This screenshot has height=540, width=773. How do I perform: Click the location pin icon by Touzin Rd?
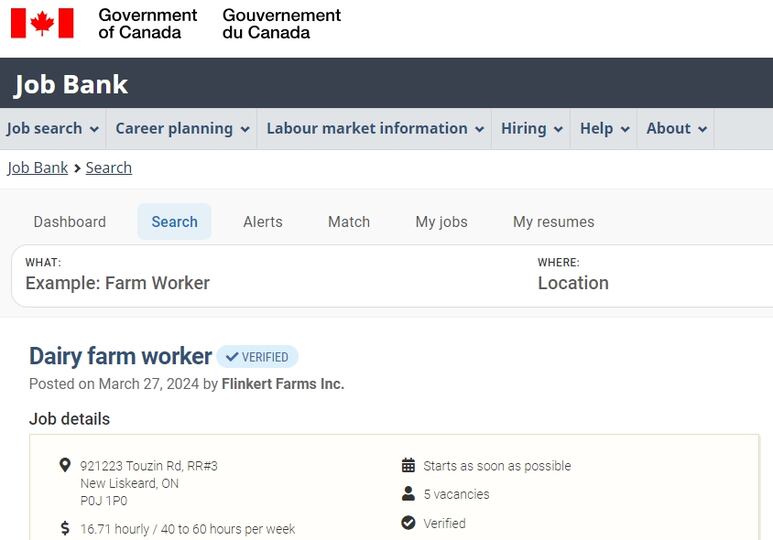click(65, 465)
